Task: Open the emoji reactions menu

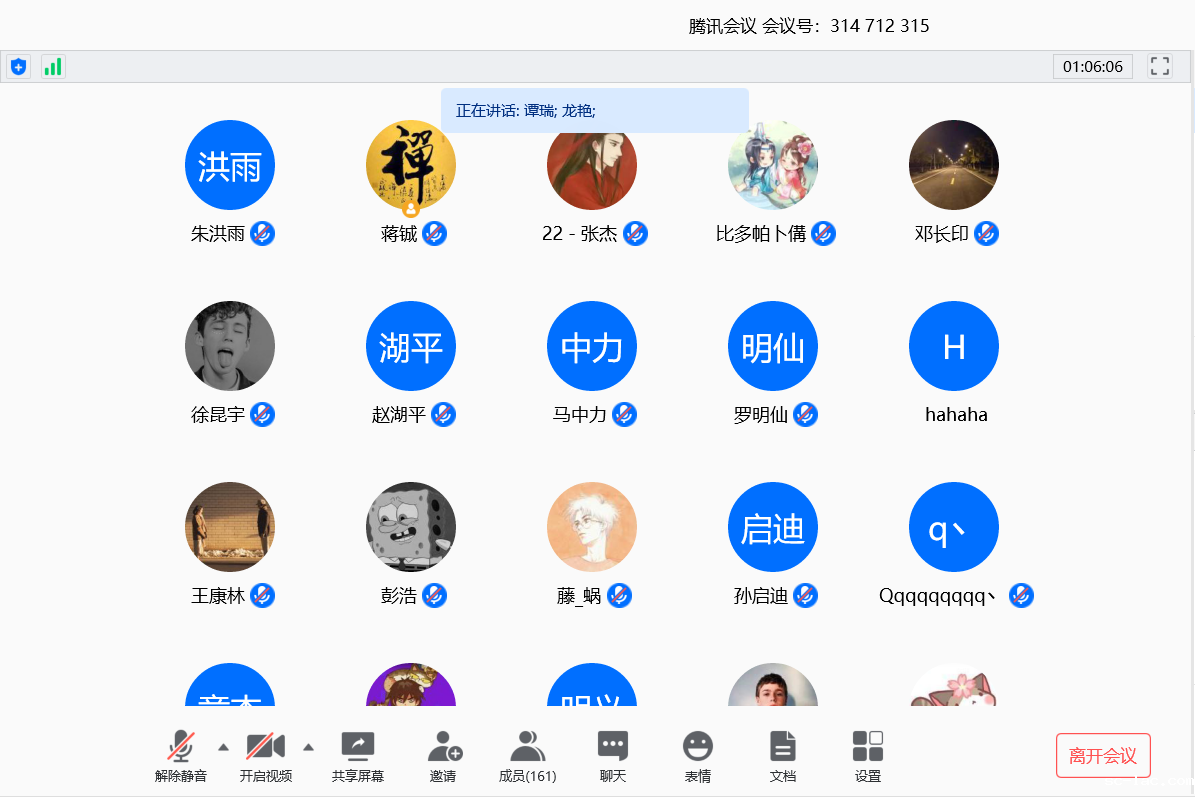Action: 697,756
